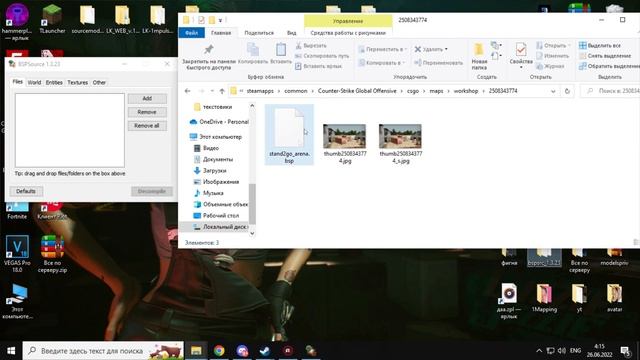Click History in the ribbon Open group

click(x=550, y=66)
